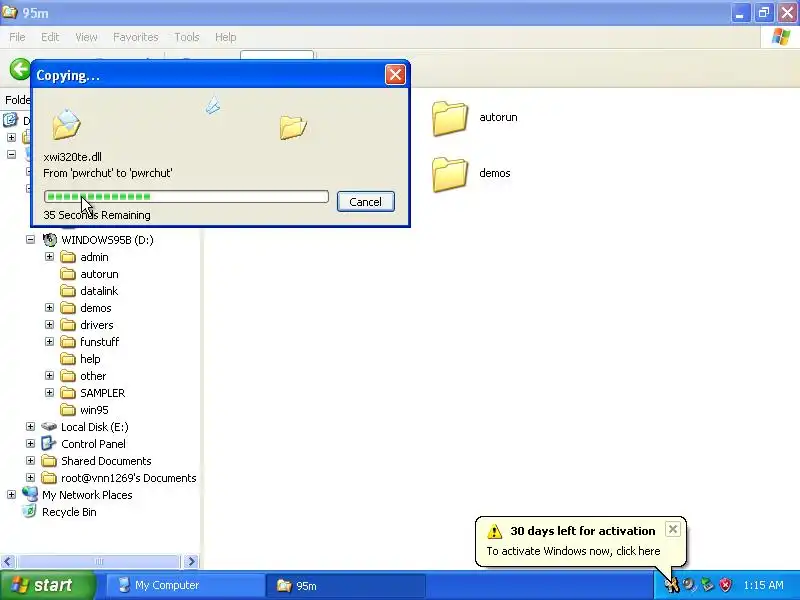The width and height of the screenshot is (800, 600).
Task: Click the taskbar clock showing 1:15 AM
Action: (x=763, y=585)
